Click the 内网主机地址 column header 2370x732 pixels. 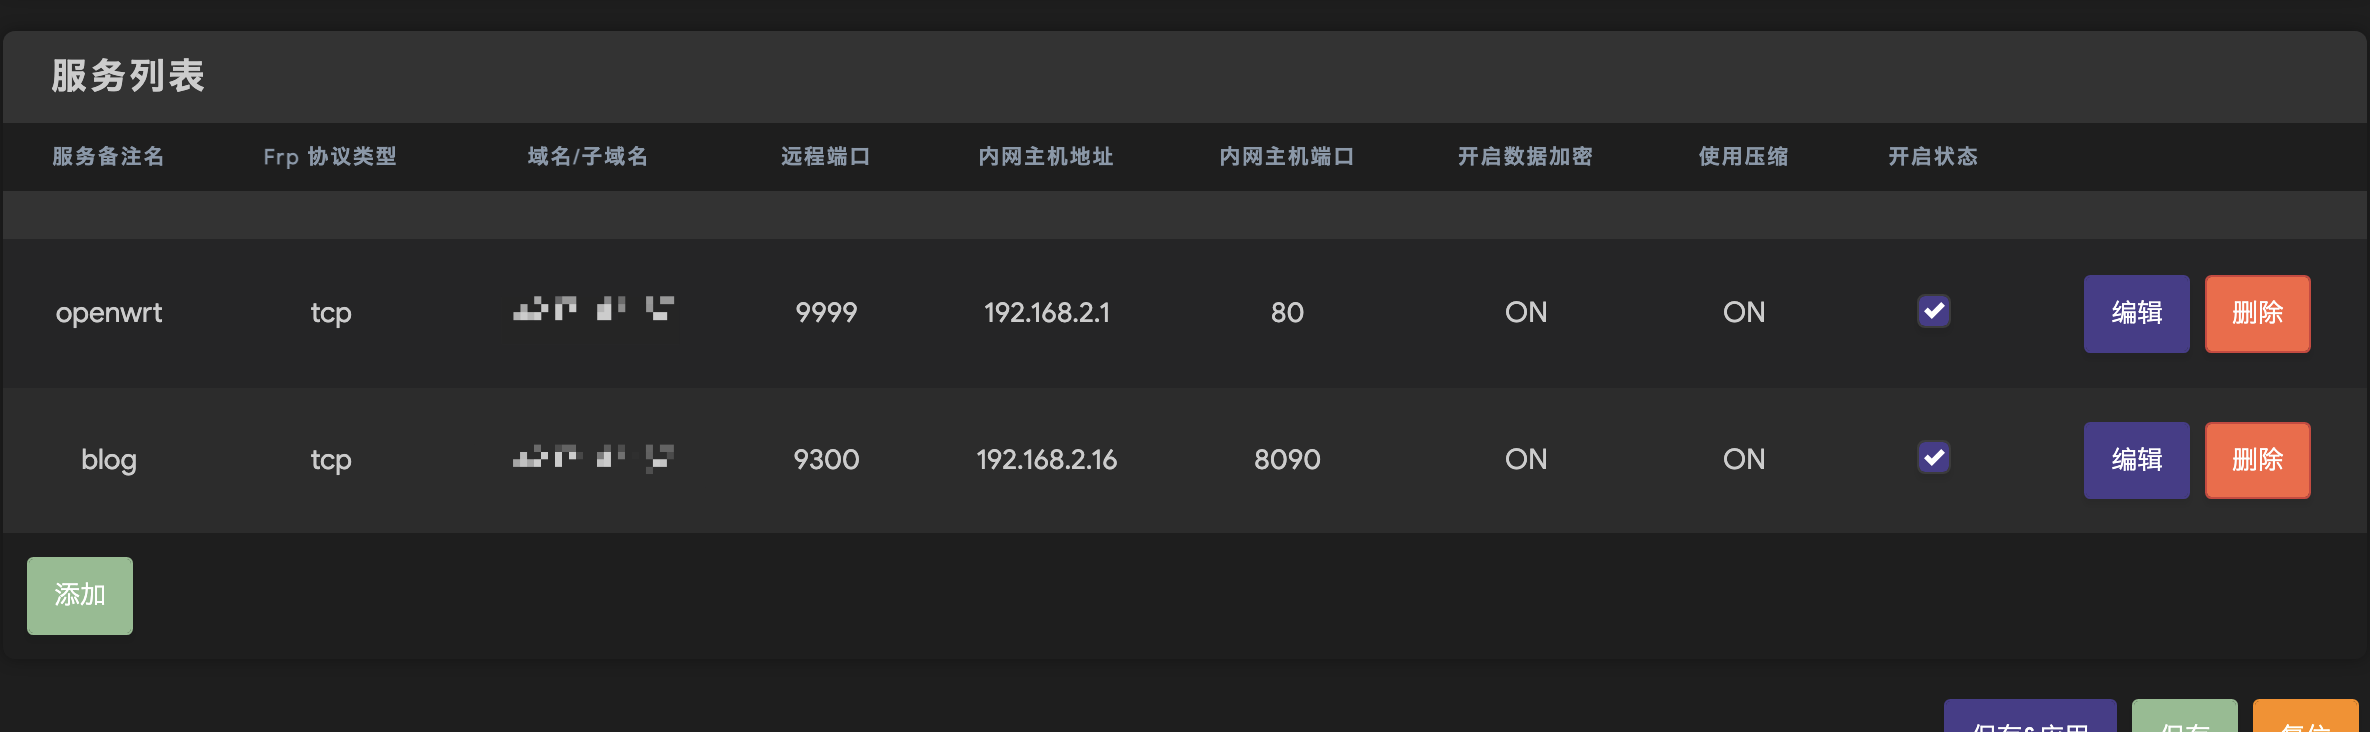(1046, 156)
